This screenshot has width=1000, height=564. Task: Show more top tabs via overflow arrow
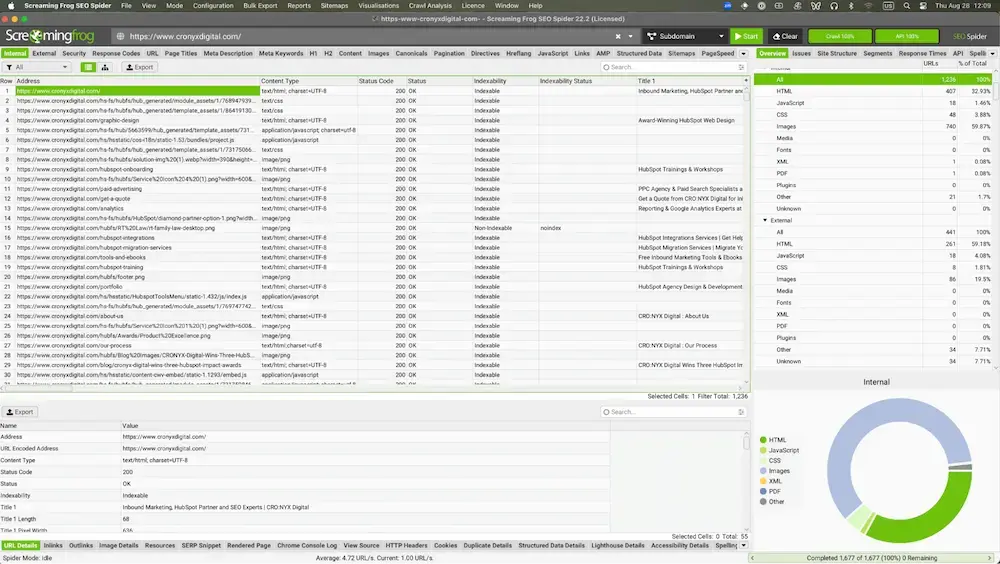(743, 53)
